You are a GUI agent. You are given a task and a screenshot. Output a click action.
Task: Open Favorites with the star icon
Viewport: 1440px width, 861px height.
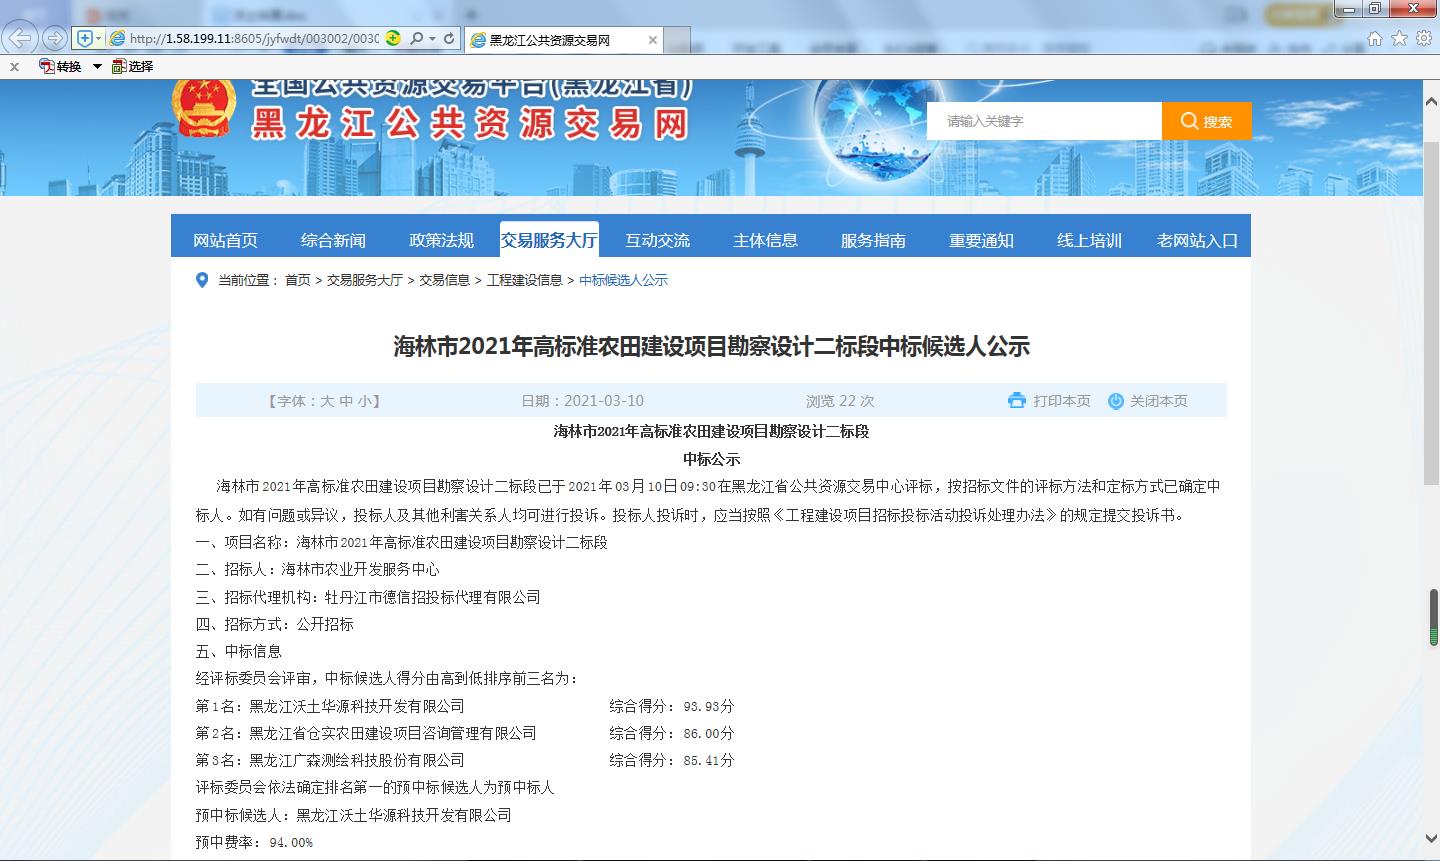1399,39
